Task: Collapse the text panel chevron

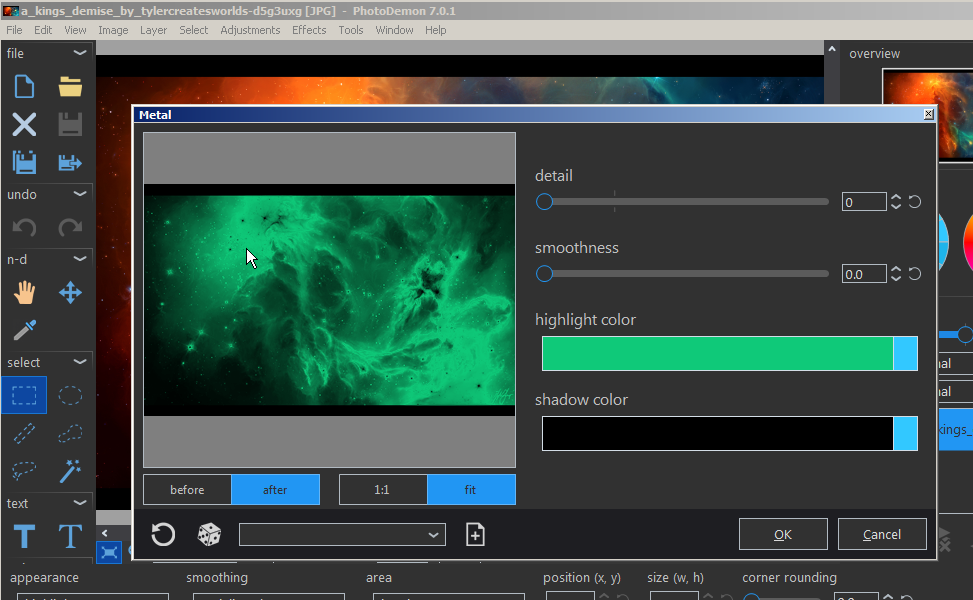Action: 80,503
